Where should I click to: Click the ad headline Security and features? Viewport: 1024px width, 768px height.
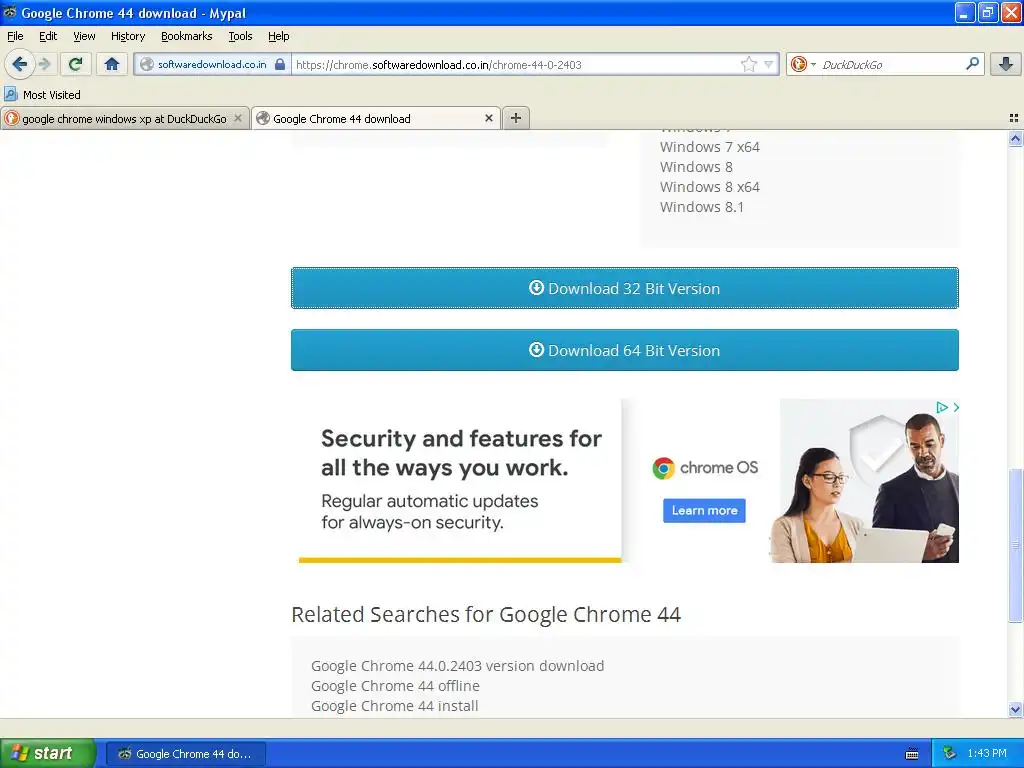point(461,453)
